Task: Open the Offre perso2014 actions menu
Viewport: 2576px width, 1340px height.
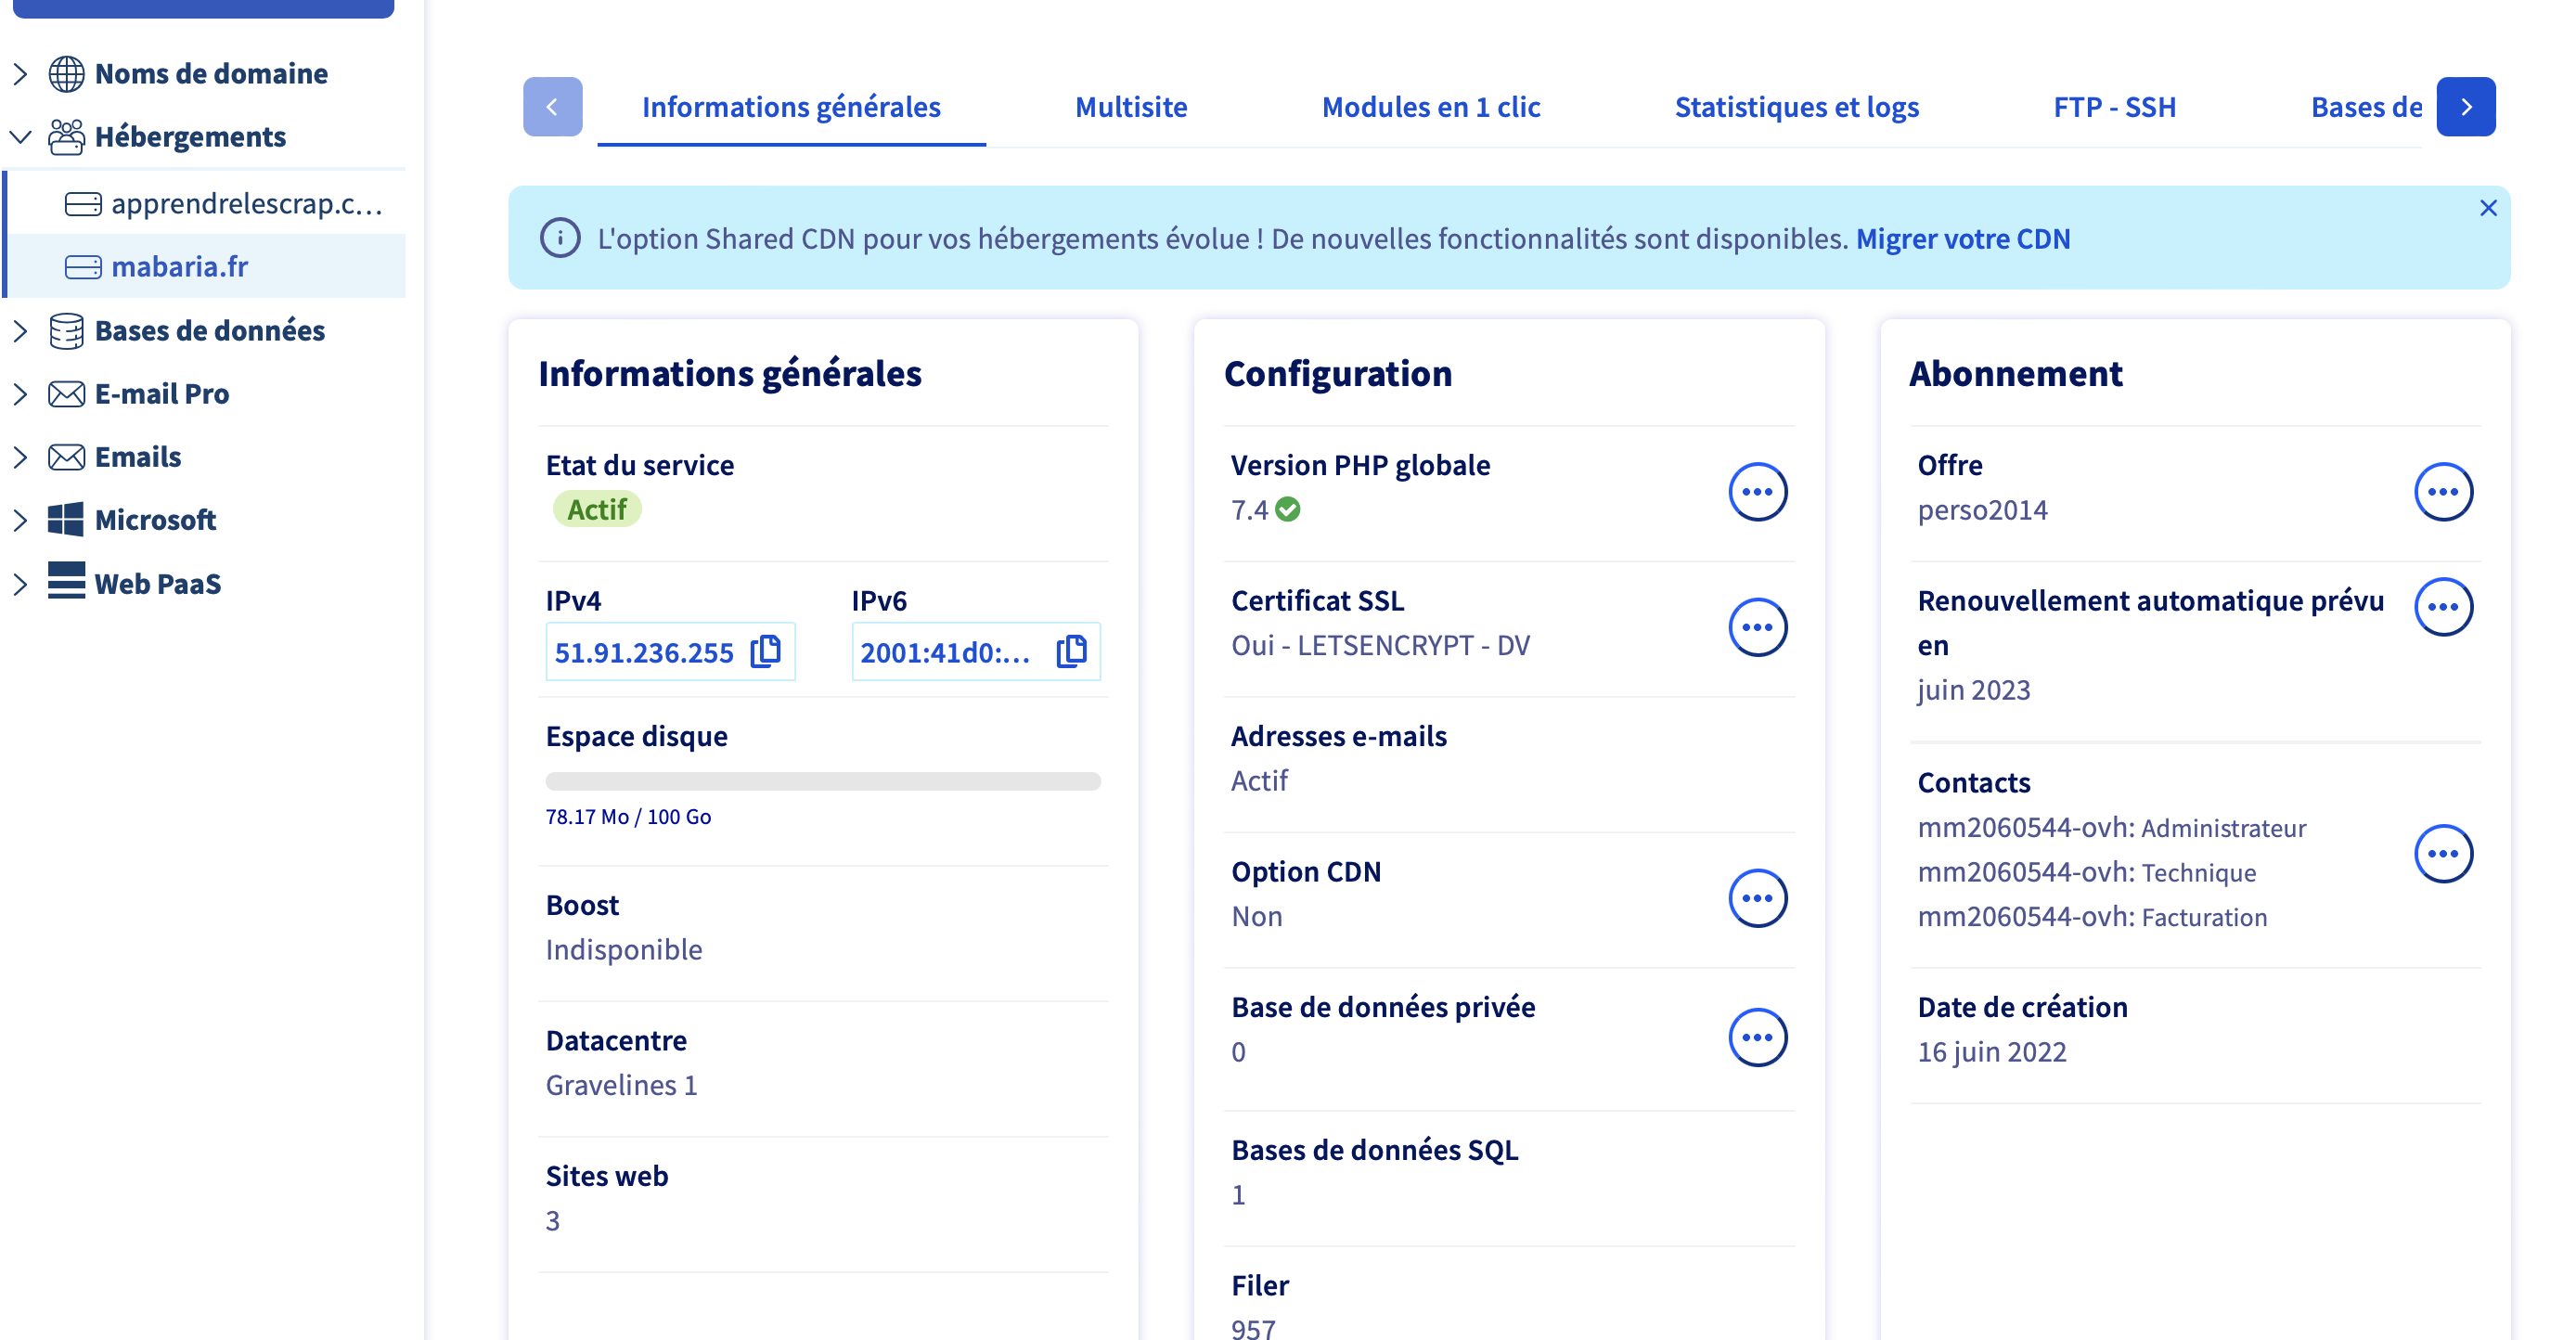Action: click(2443, 491)
